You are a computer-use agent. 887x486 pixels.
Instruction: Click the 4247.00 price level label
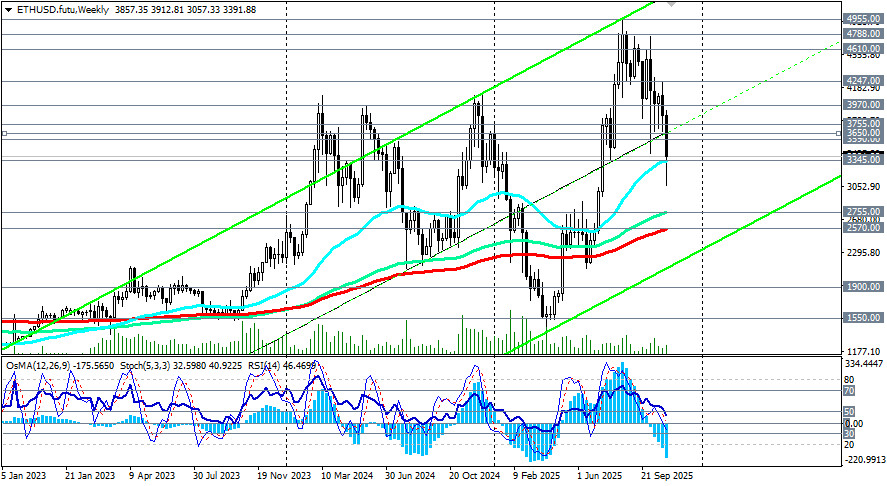coord(863,80)
